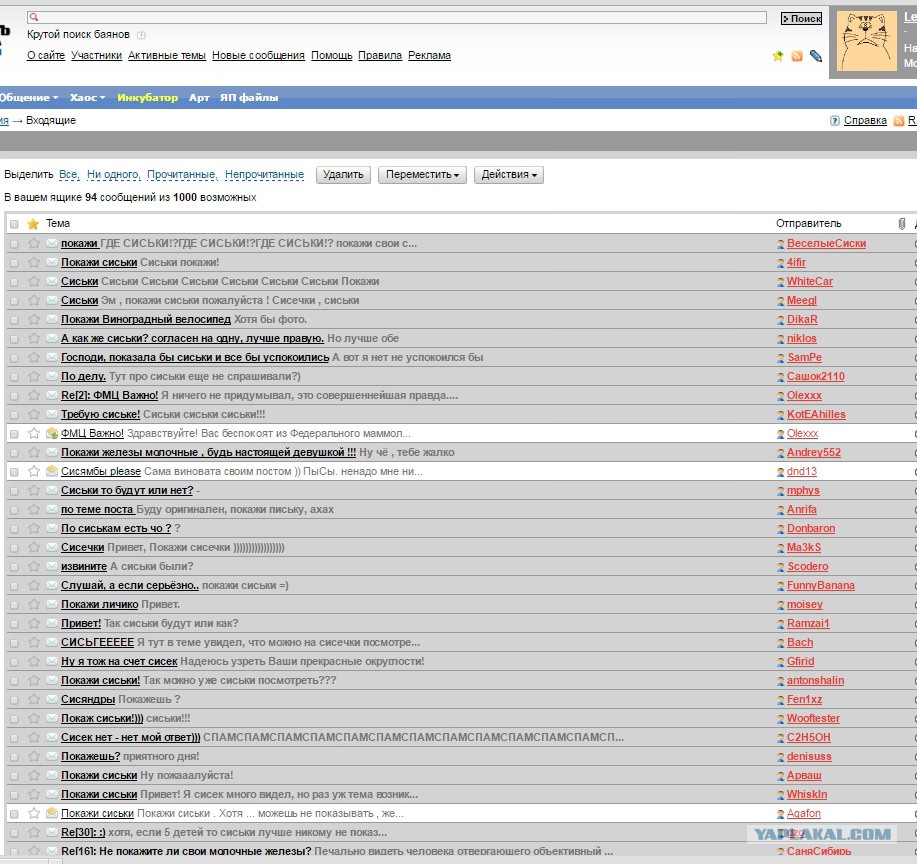Expand the Действия dropdown menu
This screenshot has width=917, height=864.
pyautogui.click(x=508, y=175)
